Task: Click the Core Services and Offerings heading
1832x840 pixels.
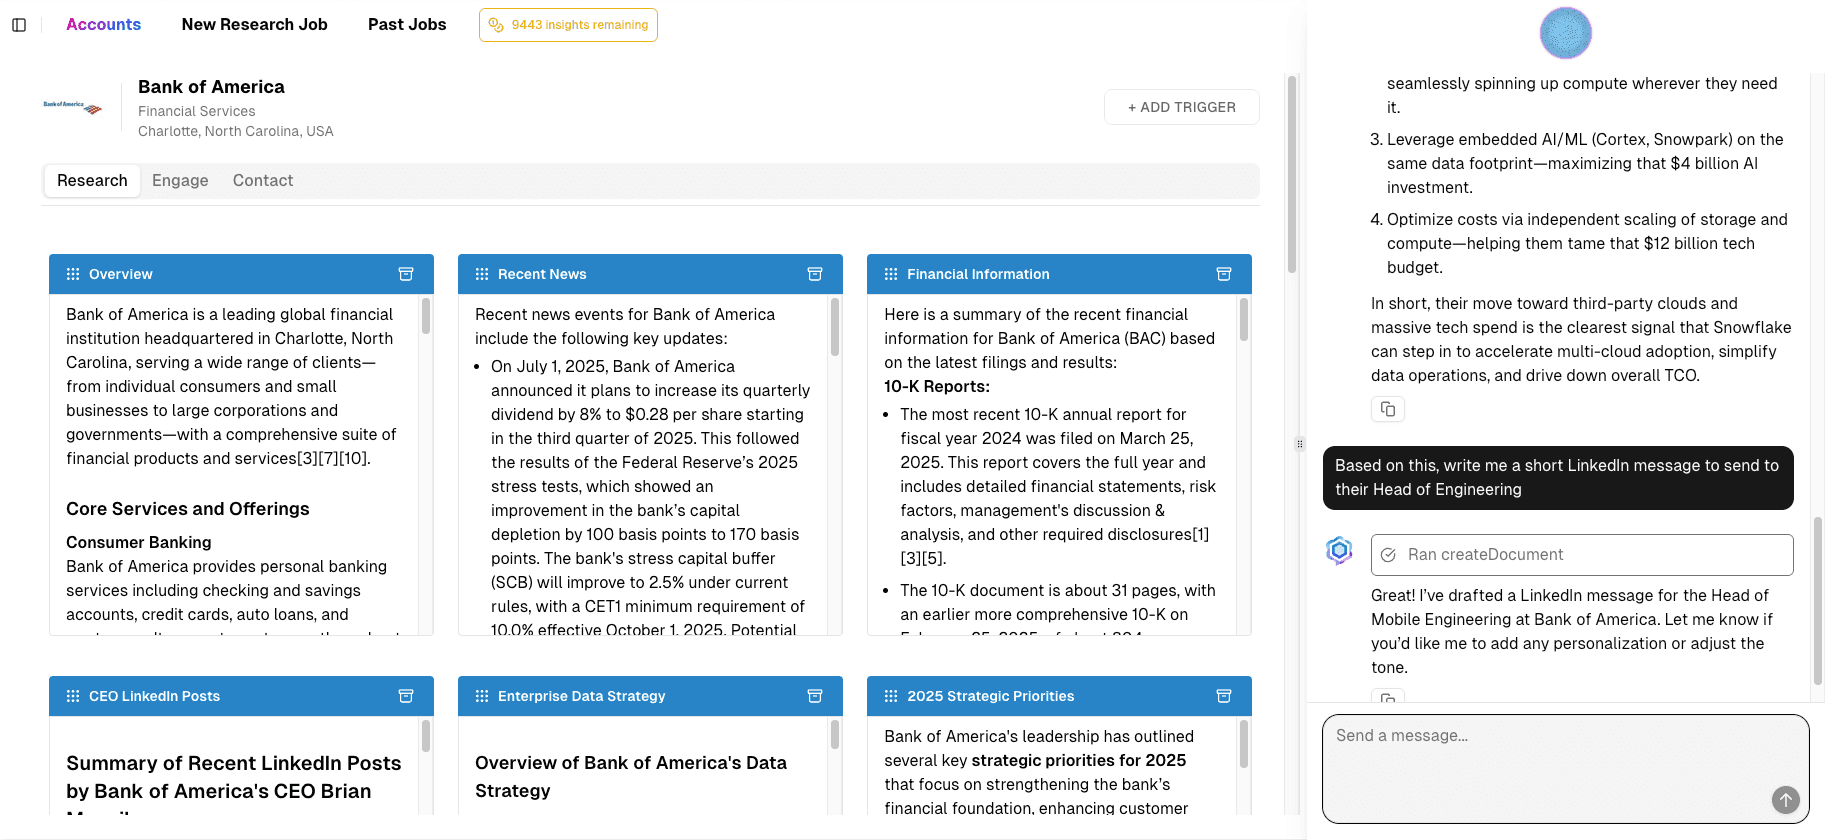Action: 188,509
